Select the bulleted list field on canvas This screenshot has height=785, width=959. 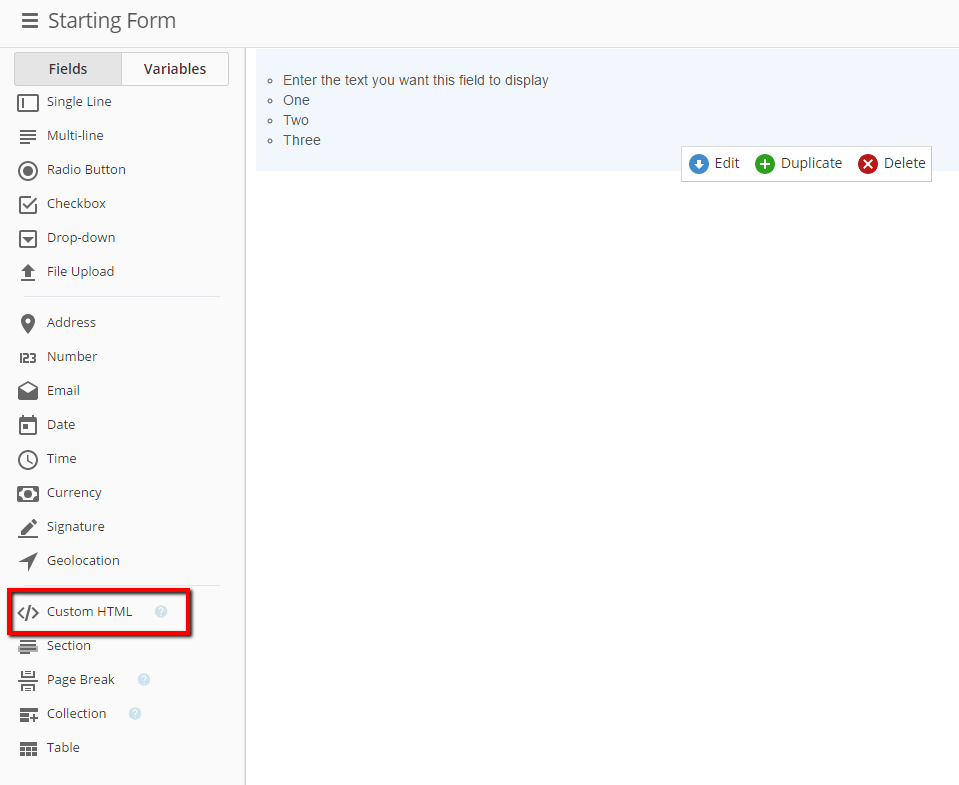pyautogui.click(x=607, y=110)
